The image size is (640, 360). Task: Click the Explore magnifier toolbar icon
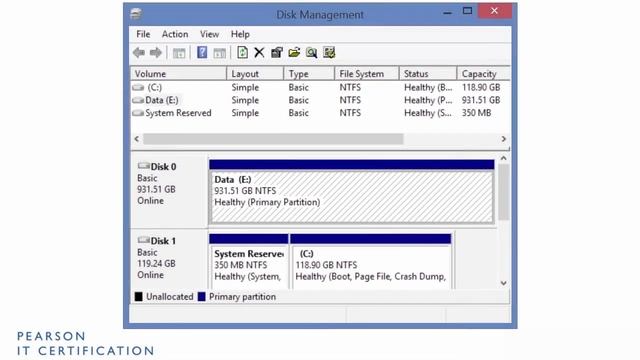pyautogui.click(x=311, y=52)
